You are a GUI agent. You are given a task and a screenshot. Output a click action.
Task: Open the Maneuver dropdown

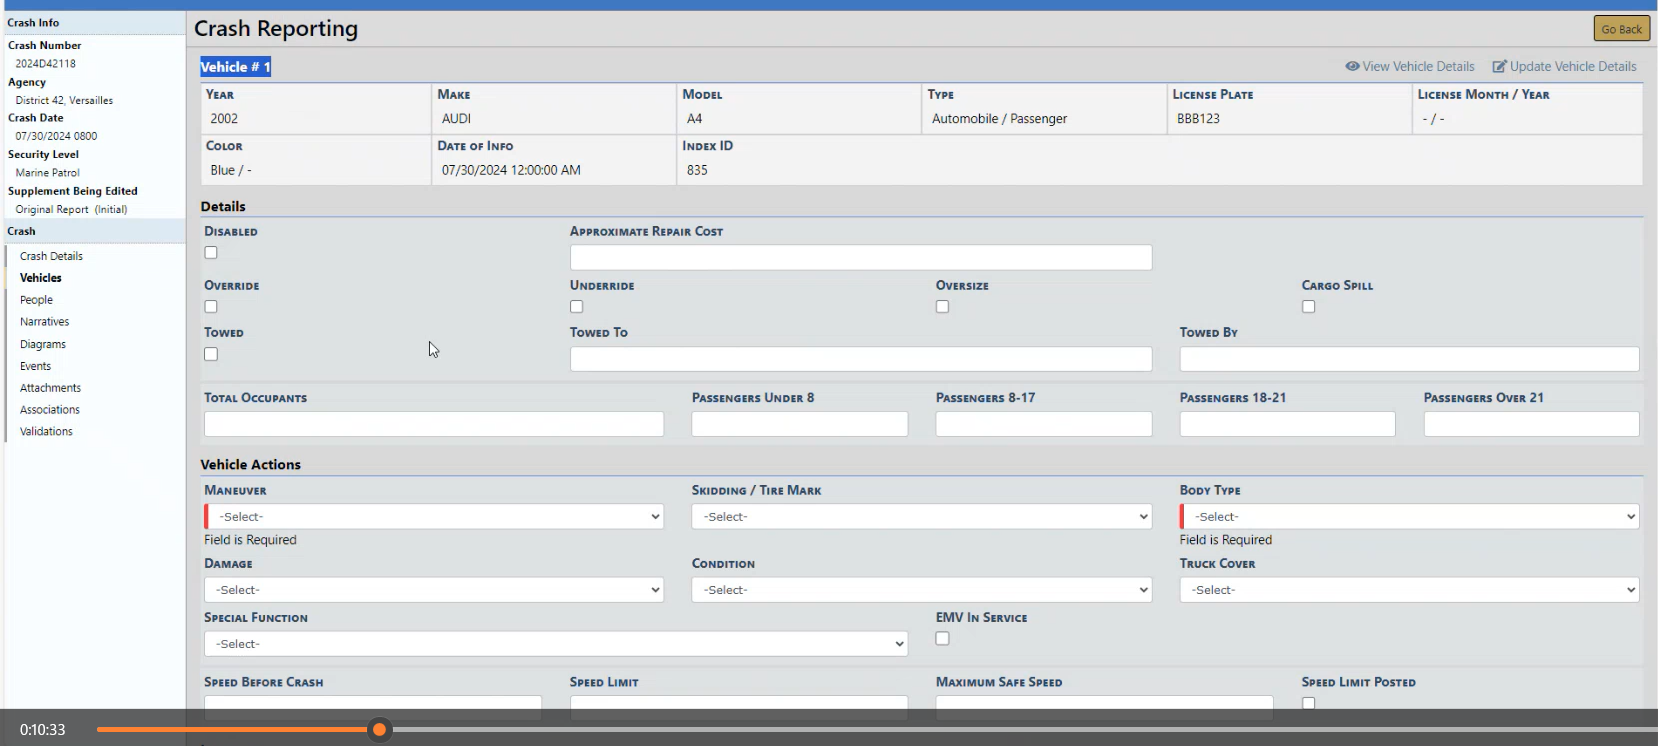coord(434,517)
